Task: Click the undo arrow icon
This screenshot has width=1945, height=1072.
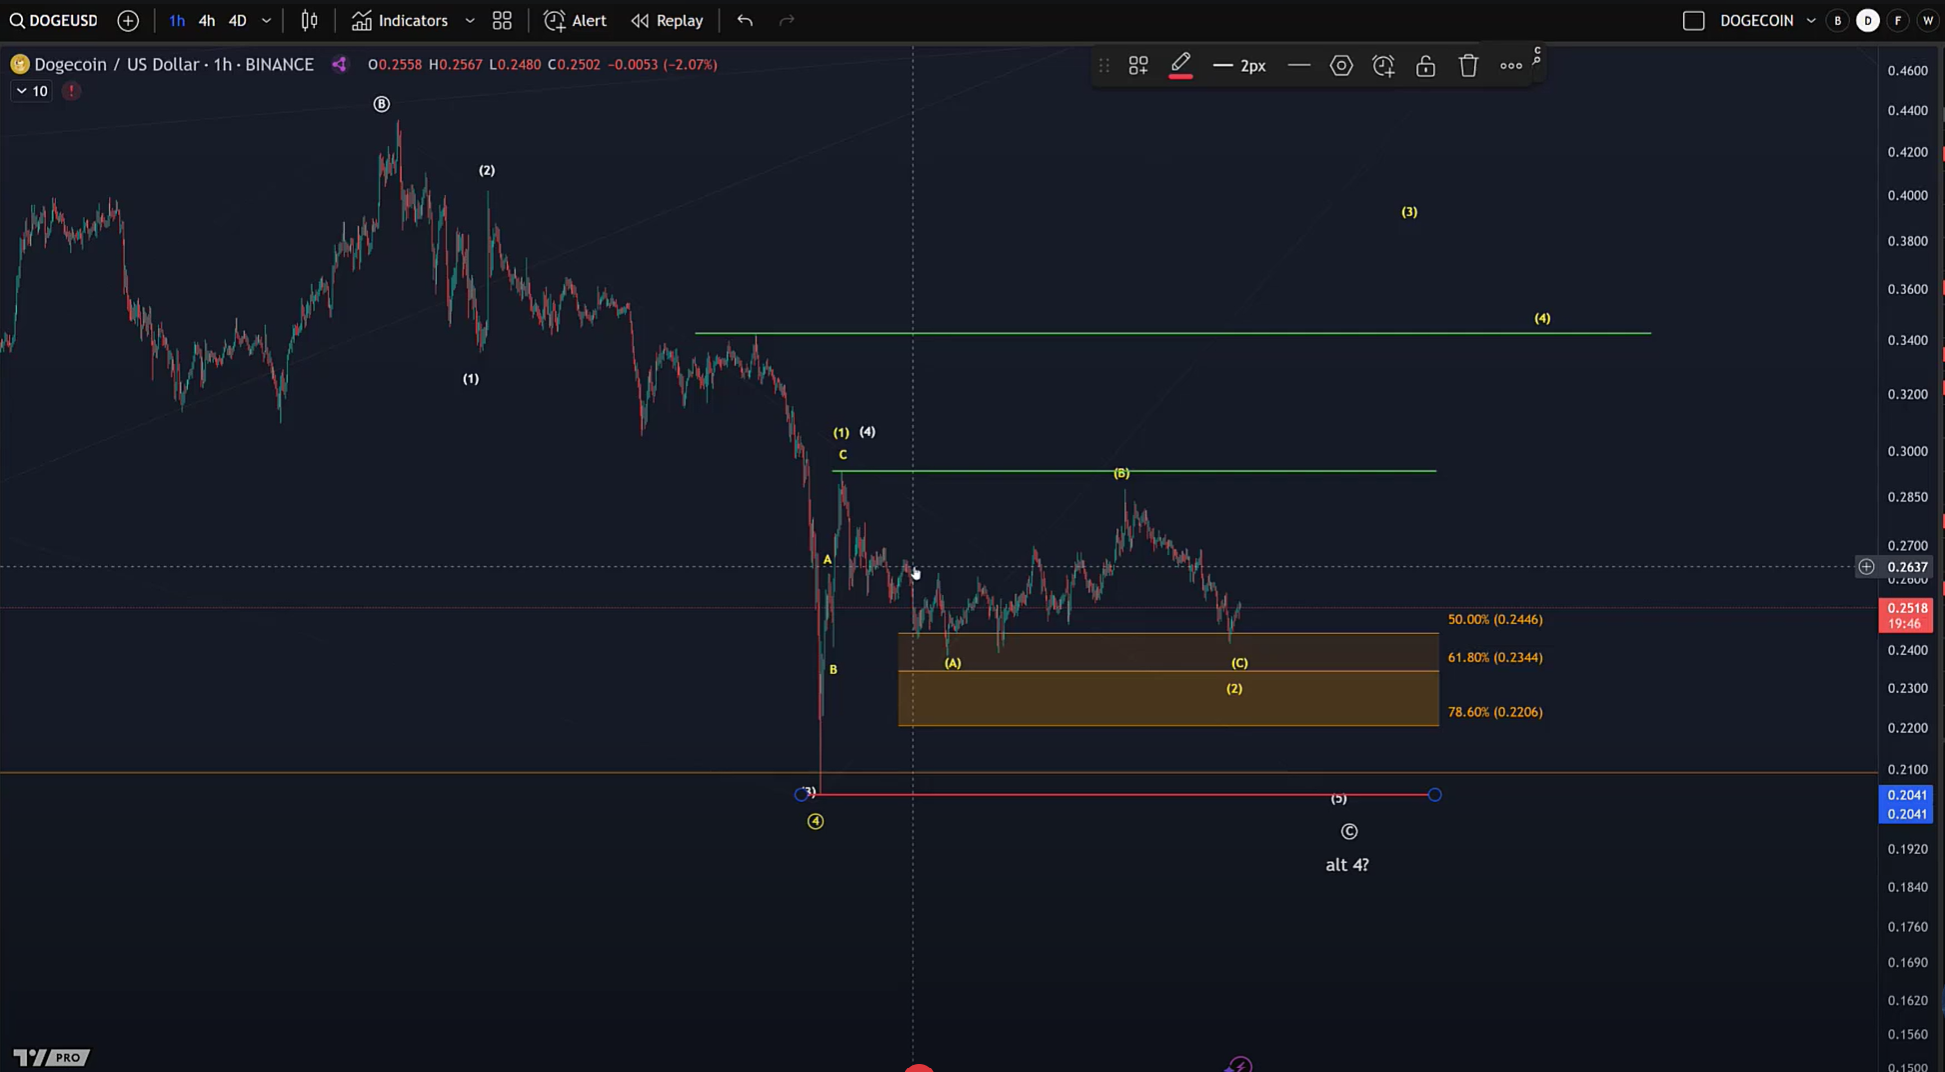Action: tap(744, 20)
